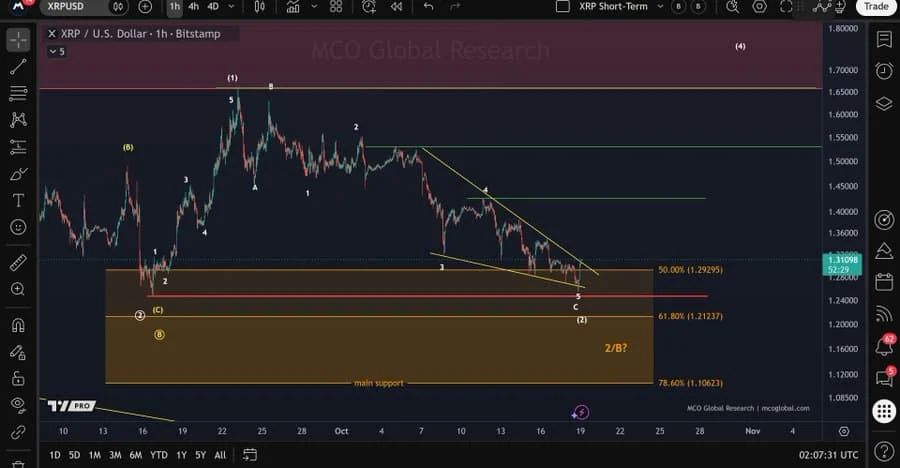
Task: Open notifications bell with 62 badge
Action: tap(884, 346)
